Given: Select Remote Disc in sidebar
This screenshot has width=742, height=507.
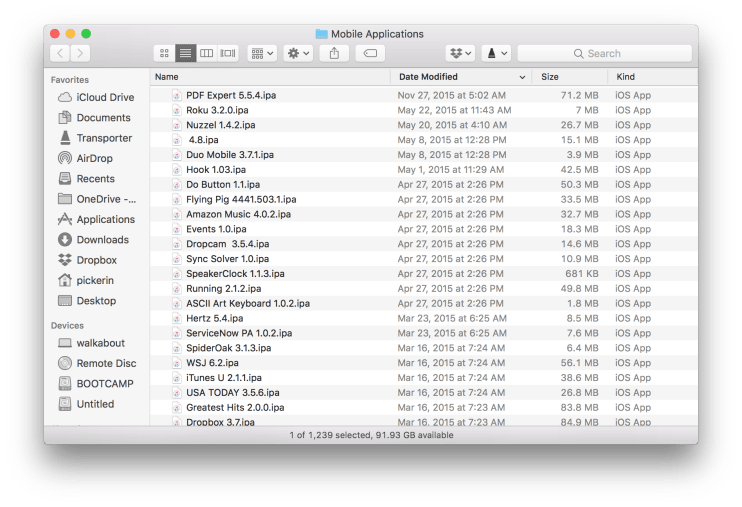Looking at the screenshot, I should pos(97,363).
